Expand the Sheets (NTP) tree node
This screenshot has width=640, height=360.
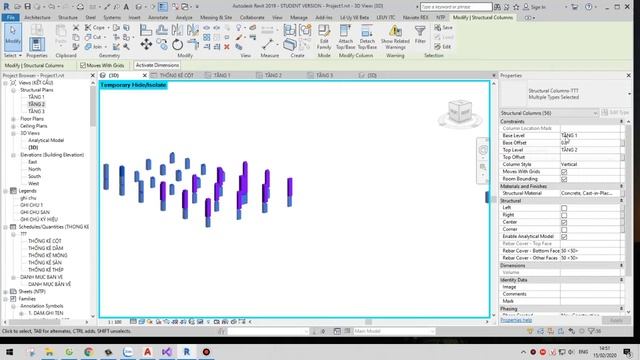(5, 292)
